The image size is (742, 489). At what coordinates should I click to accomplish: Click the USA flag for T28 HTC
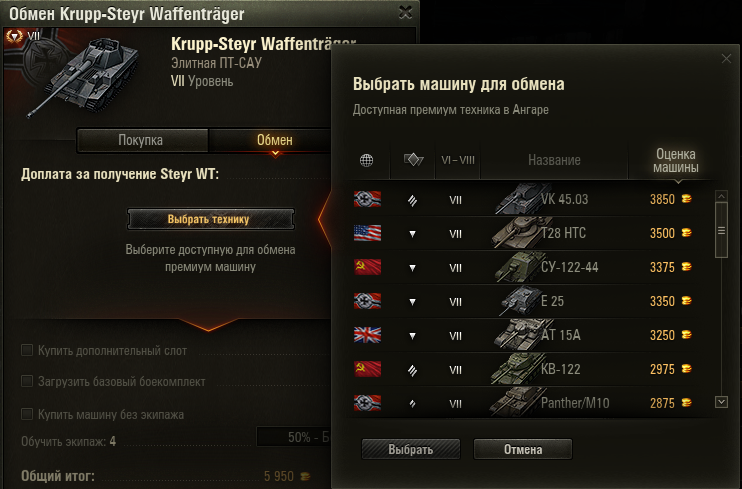click(367, 233)
